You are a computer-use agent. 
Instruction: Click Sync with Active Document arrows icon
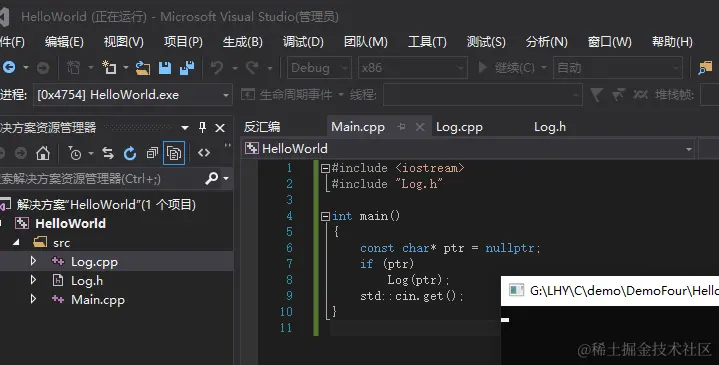coord(108,153)
